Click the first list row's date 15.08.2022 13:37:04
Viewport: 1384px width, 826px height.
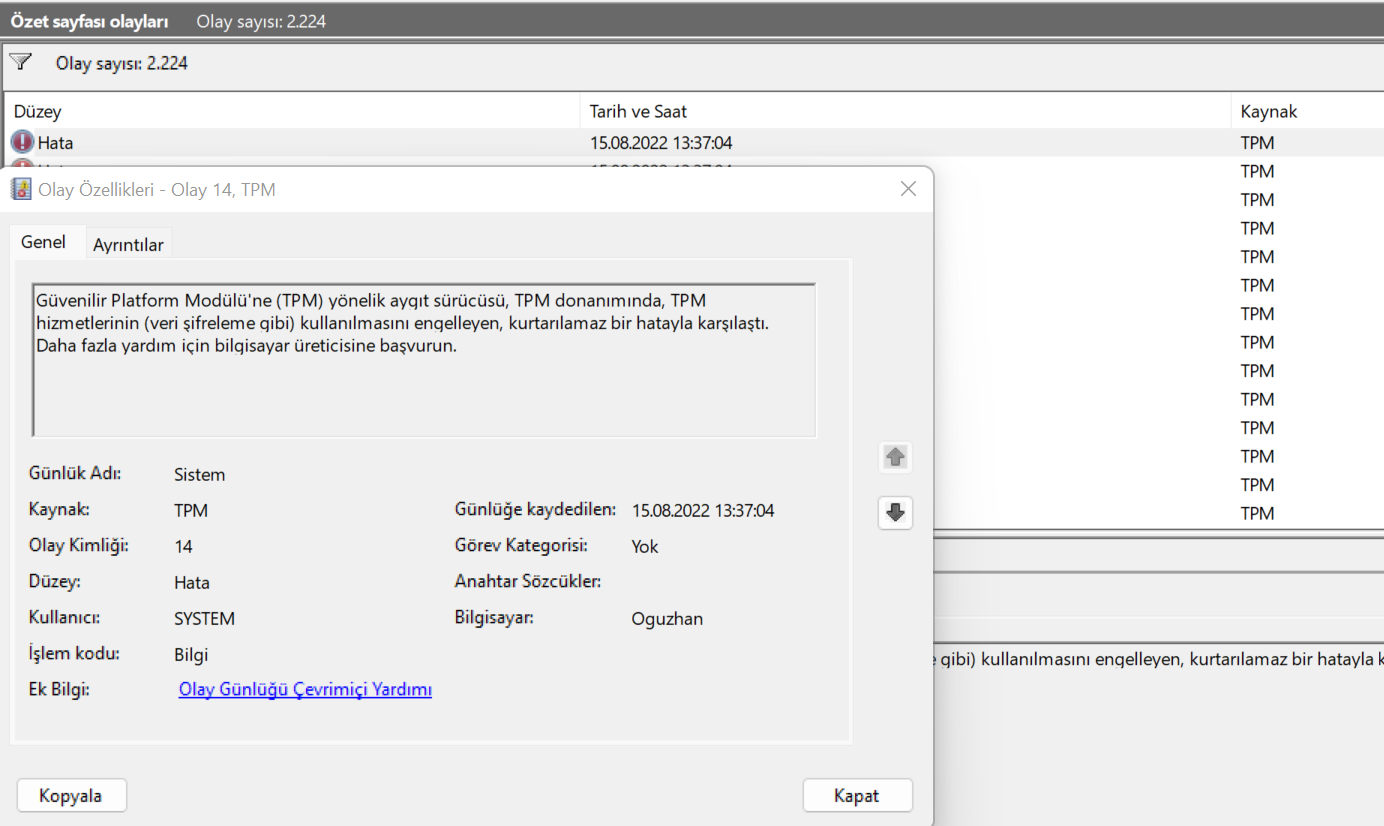pos(661,143)
